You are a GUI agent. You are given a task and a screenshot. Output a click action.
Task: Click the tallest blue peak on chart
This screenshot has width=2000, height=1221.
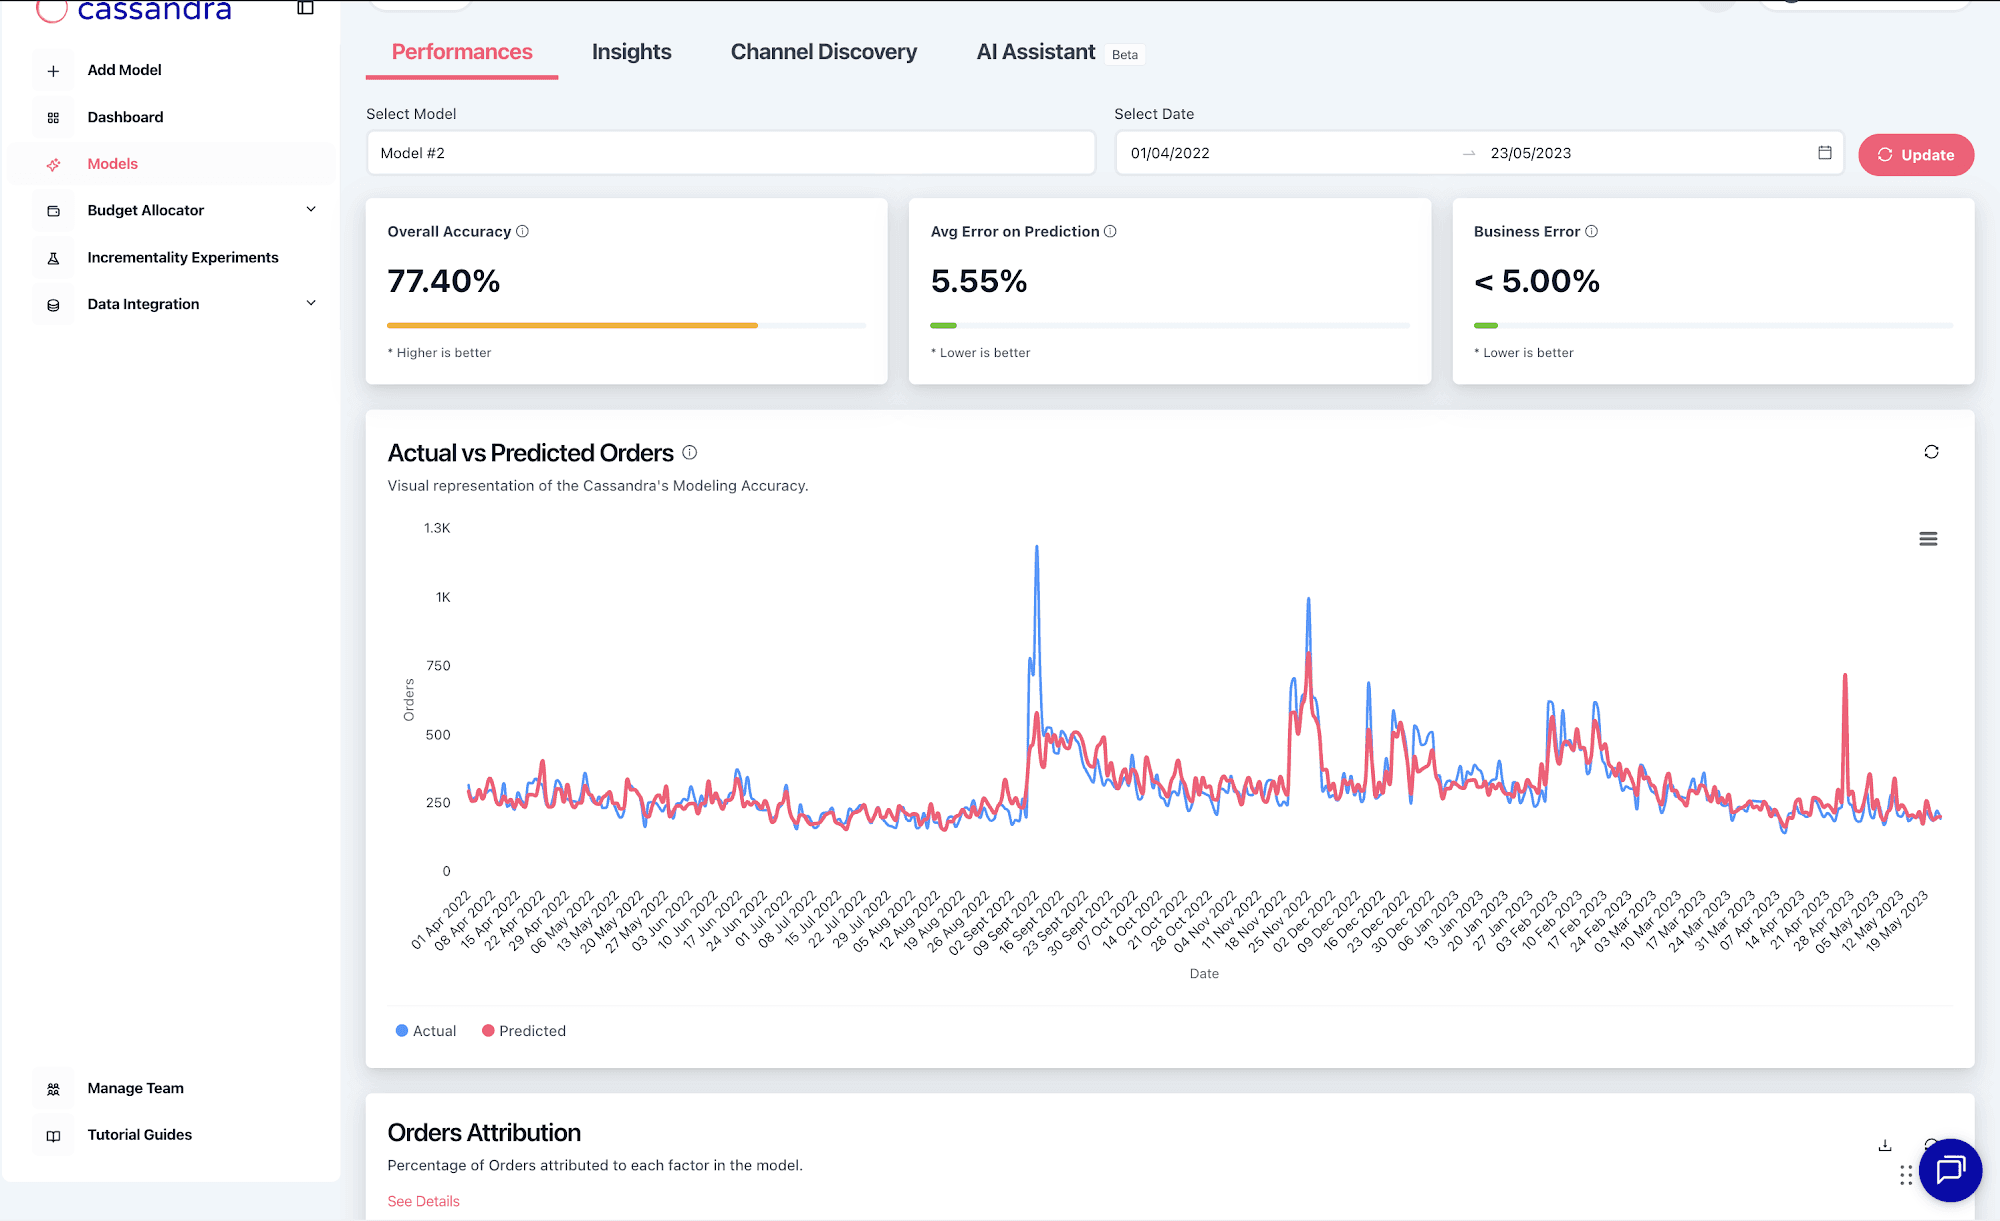click(1036, 549)
